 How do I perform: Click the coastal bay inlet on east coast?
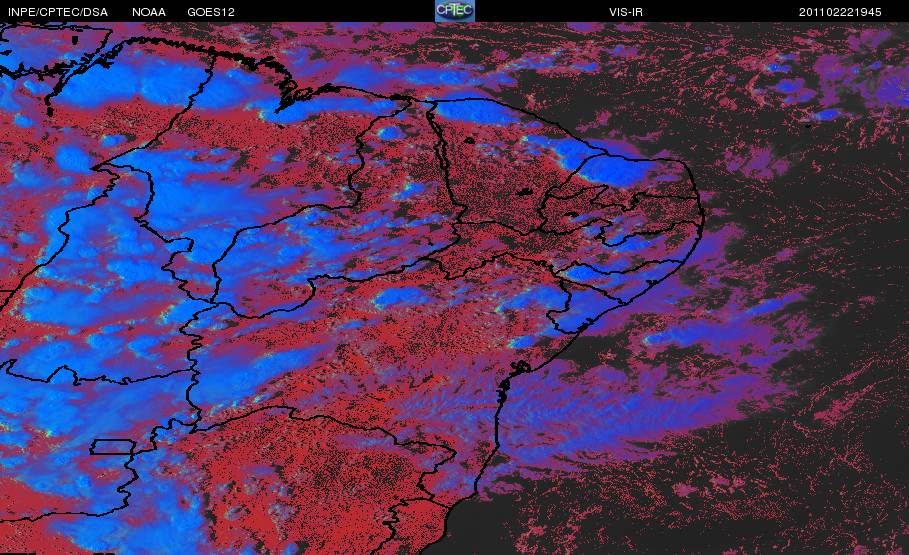pos(518,368)
